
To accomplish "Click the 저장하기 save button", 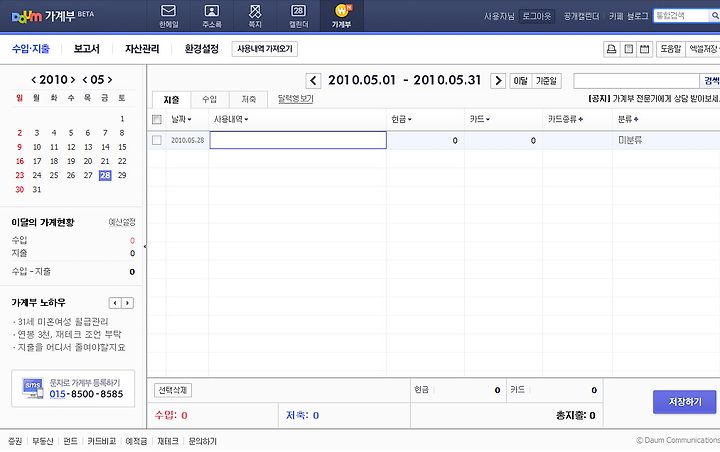I will point(685,402).
